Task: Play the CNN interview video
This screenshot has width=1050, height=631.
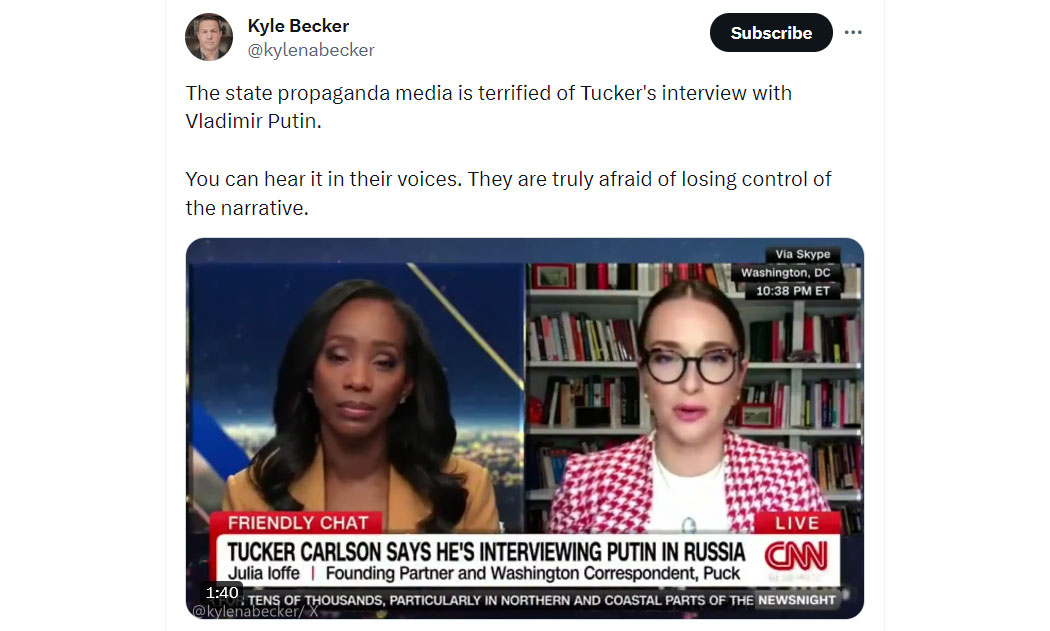Action: 524,428
